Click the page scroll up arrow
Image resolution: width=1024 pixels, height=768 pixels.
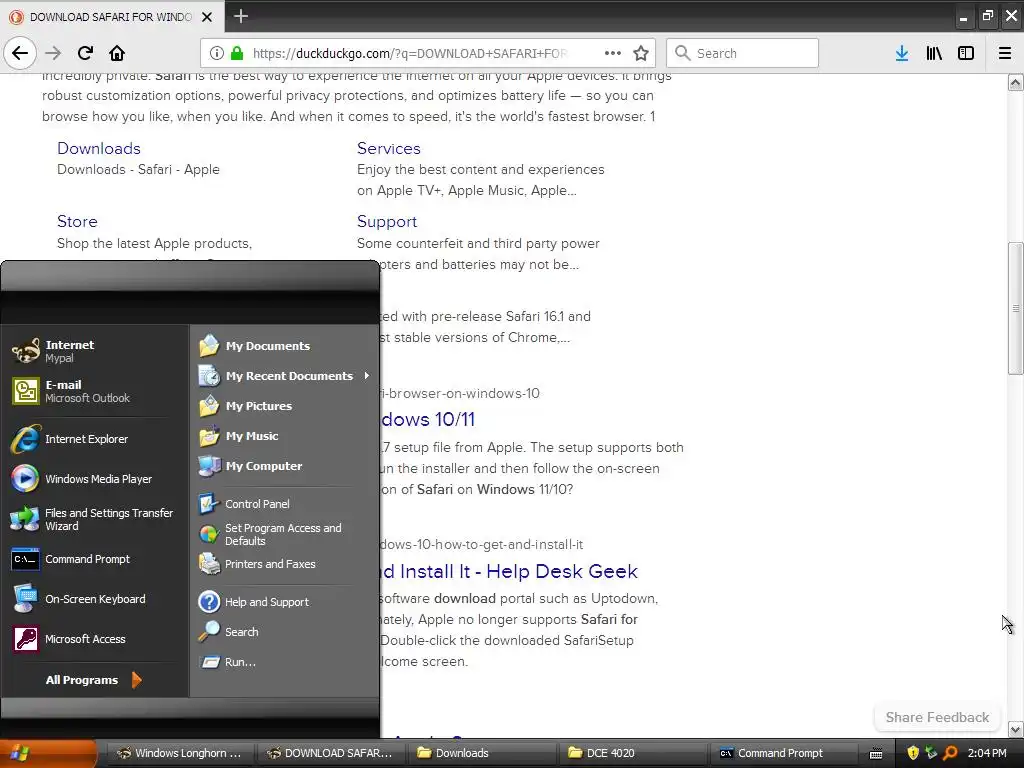(1016, 82)
